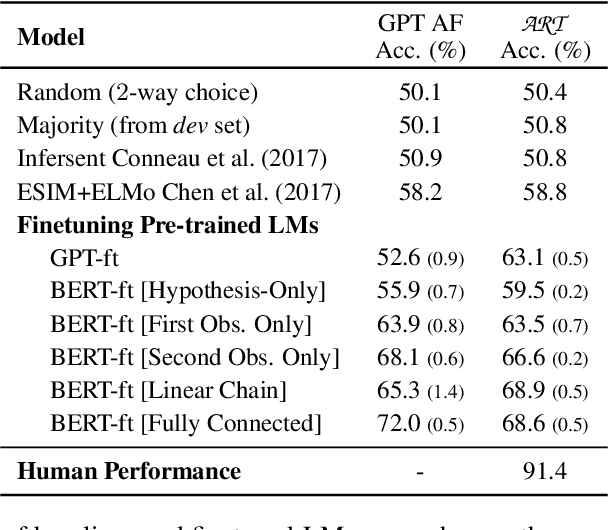The image size is (608, 530).
Task: Select the Random (2-way choice) row label
Action: (x=137, y=93)
